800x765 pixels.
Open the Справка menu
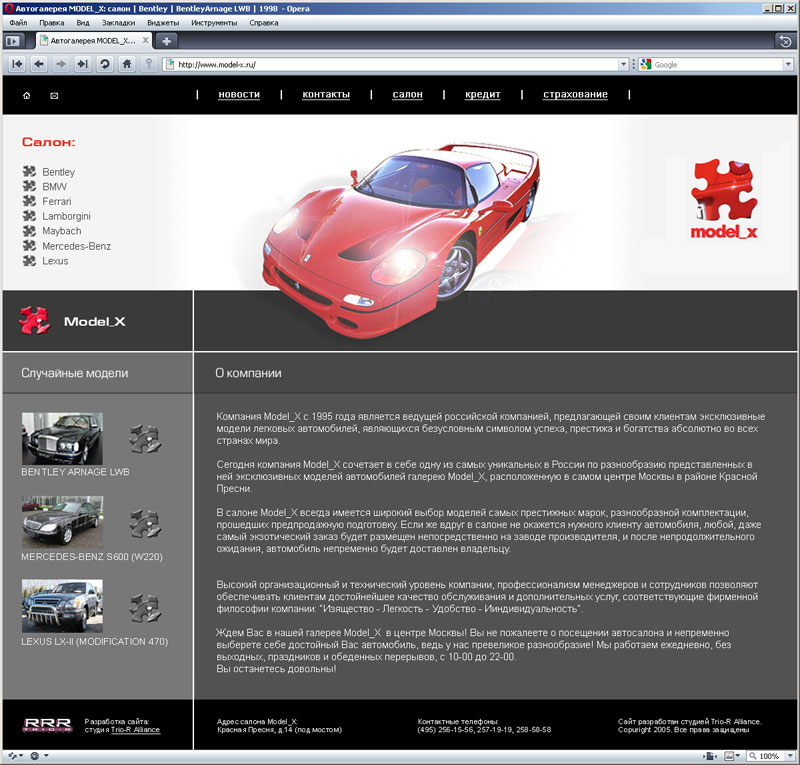pos(264,23)
